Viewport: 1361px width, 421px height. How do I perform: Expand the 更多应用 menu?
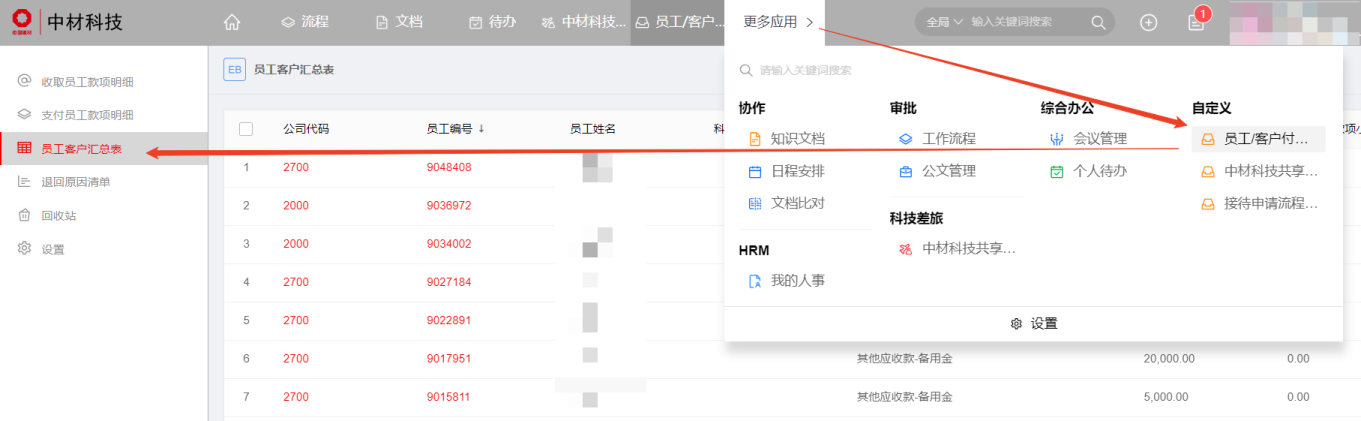pyautogui.click(x=778, y=22)
